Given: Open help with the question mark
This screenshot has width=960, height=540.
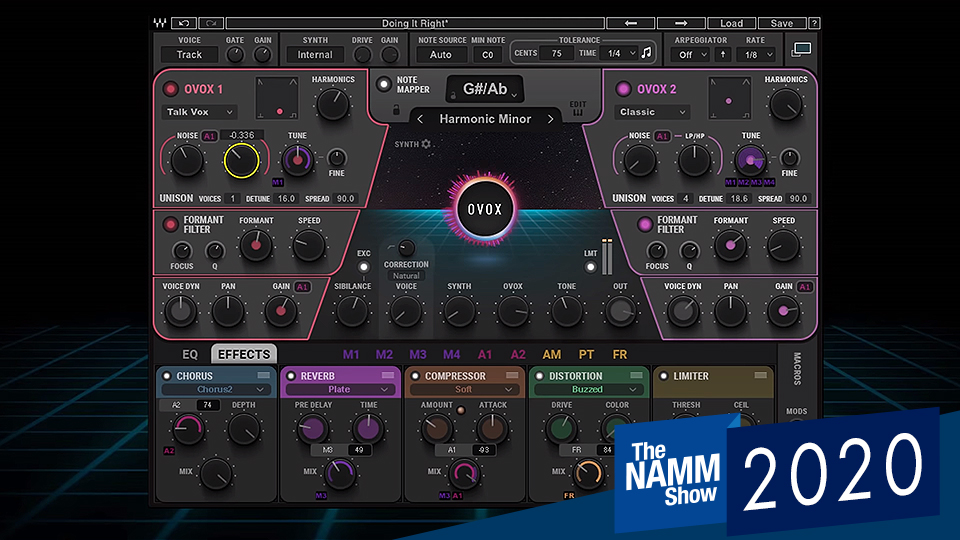Looking at the screenshot, I should [x=814, y=23].
